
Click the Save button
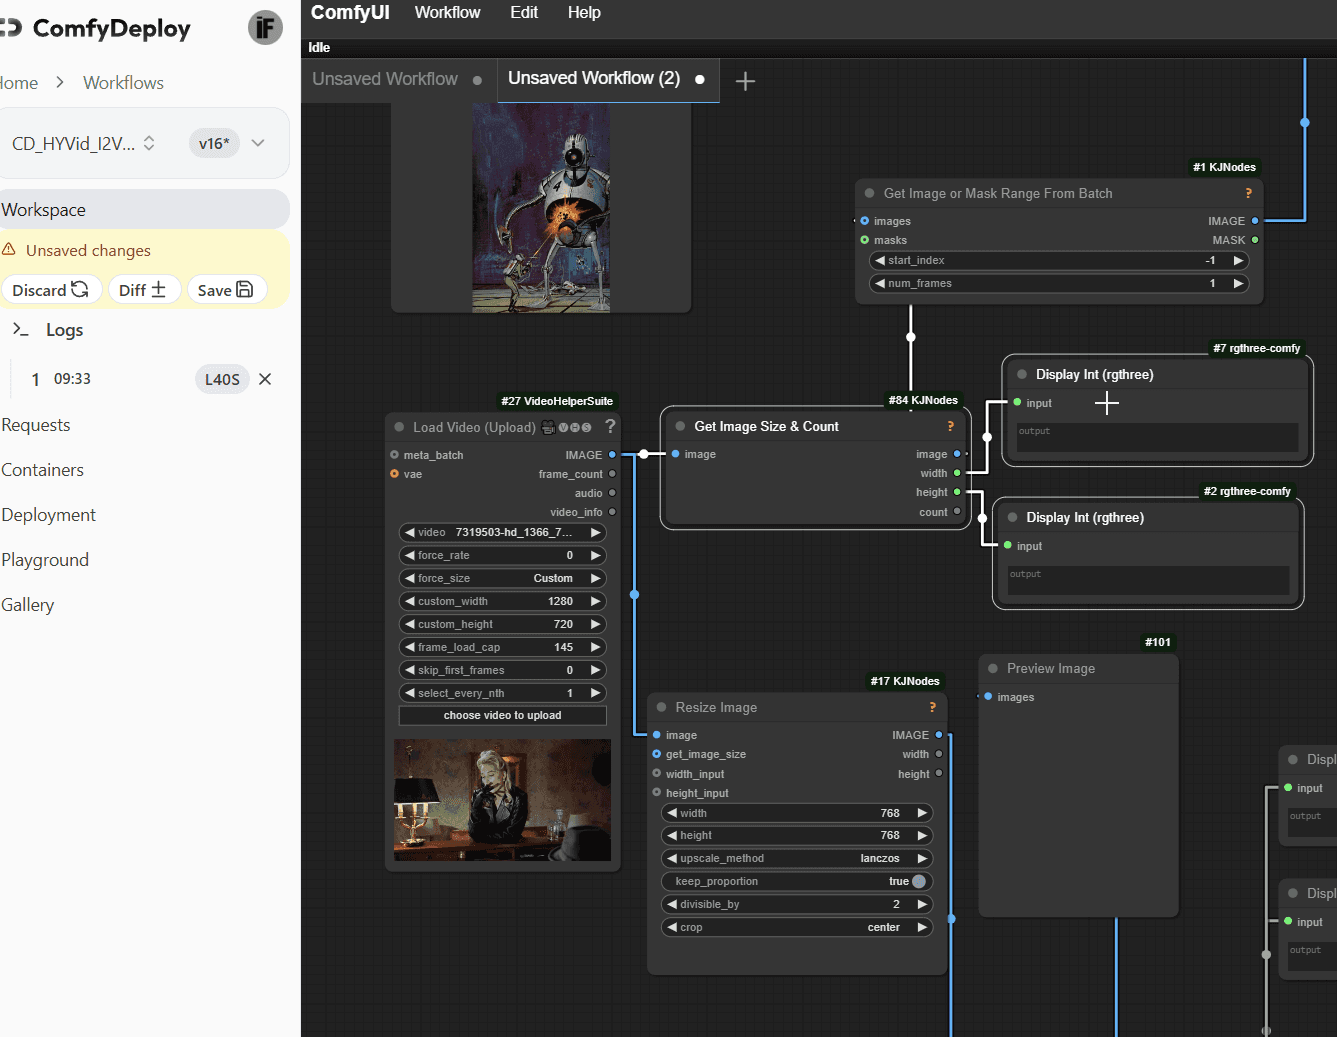[x=225, y=290]
